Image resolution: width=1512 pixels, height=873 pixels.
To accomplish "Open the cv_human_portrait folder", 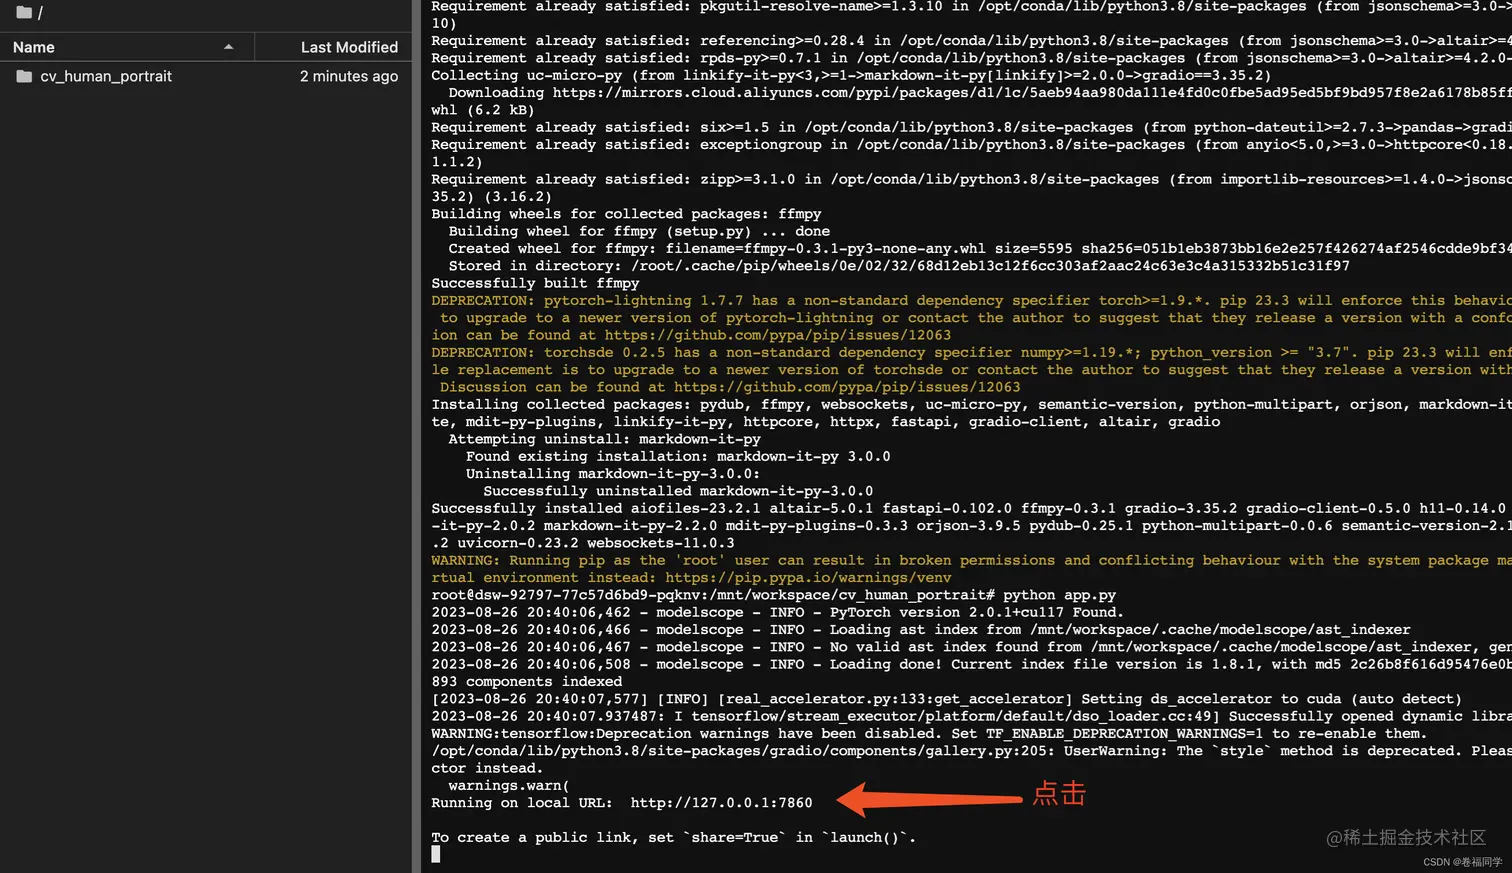I will pos(106,76).
